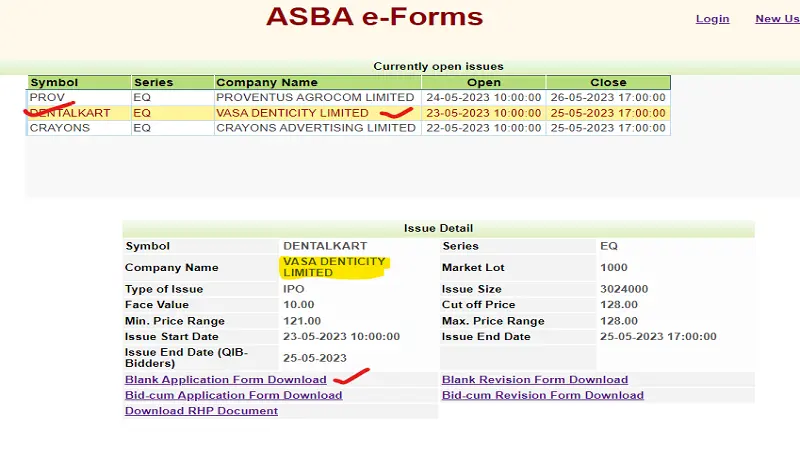The image size is (800, 450).
Task: Click the Company Name column header
Action: pos(267,82)
